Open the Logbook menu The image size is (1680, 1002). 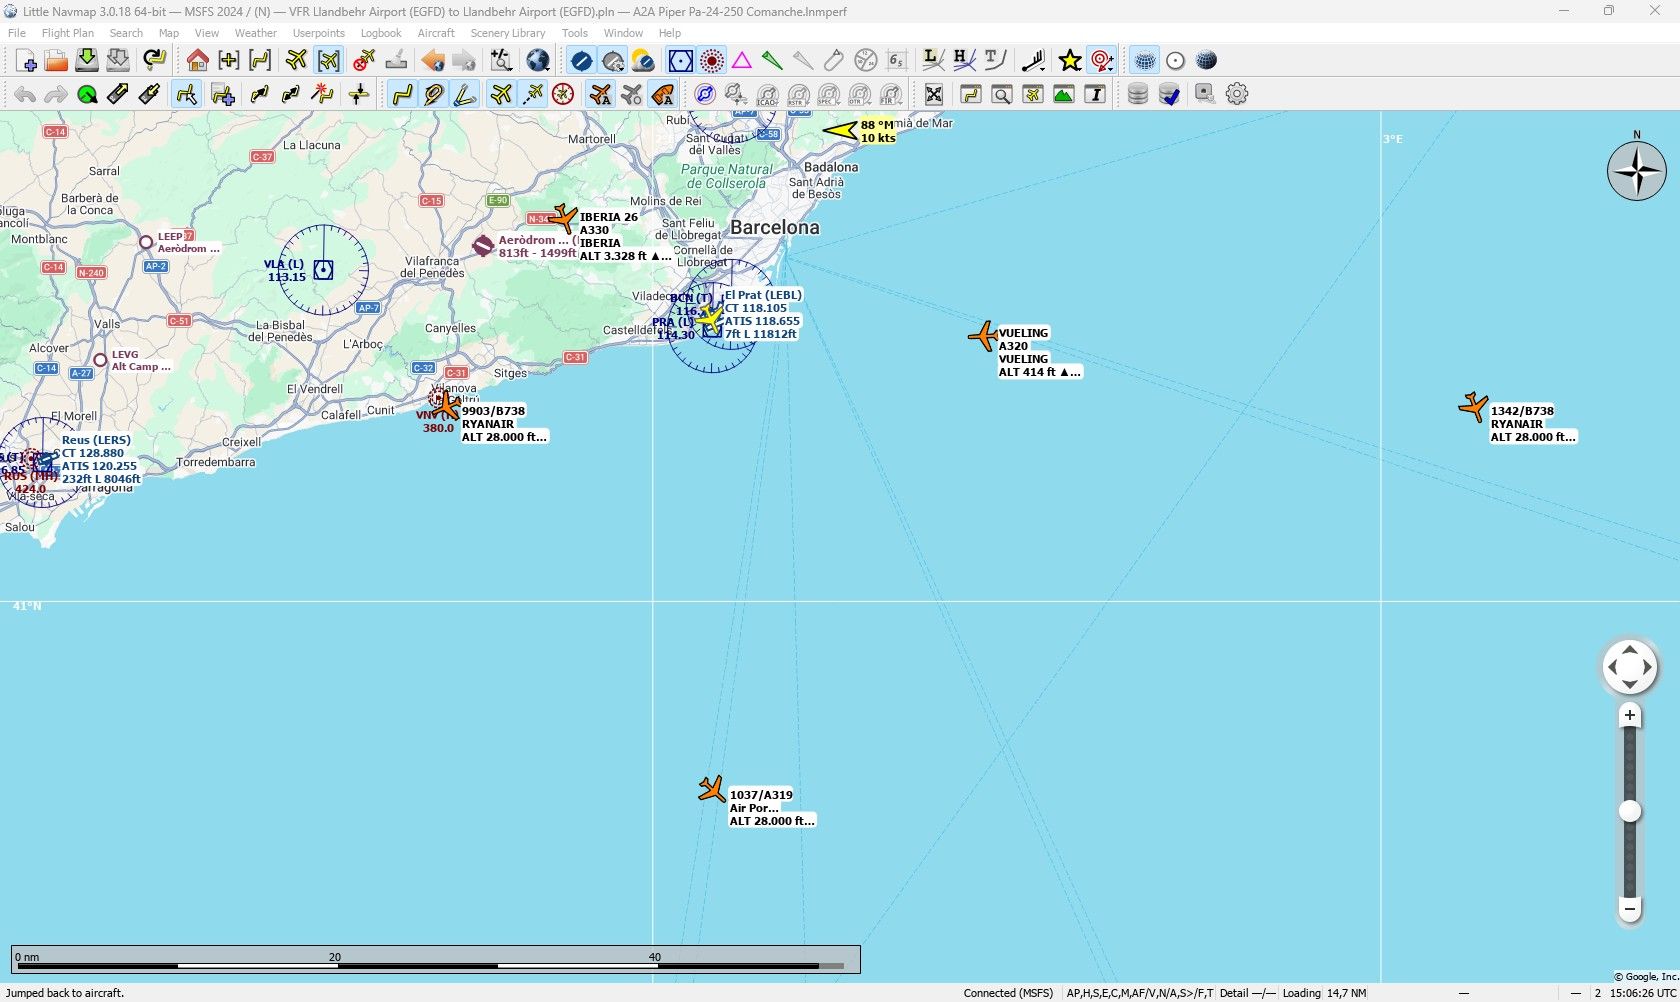(381, 33)
